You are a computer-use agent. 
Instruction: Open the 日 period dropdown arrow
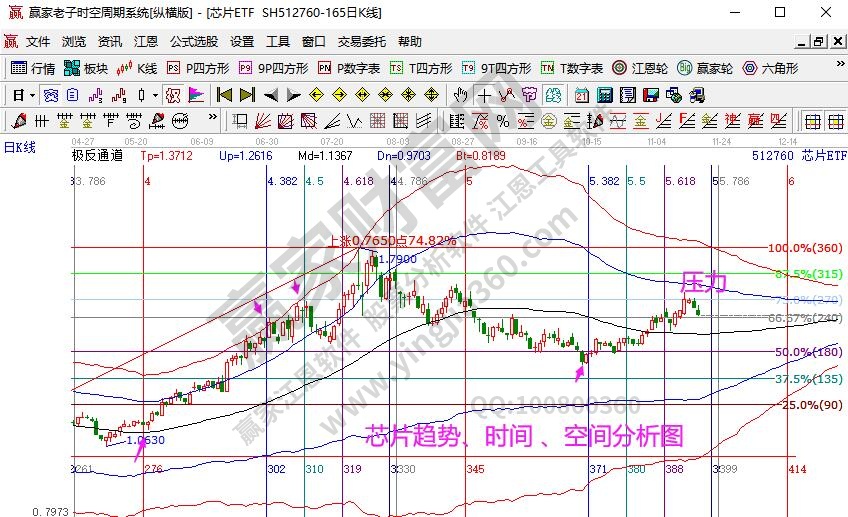pyautogui.click(x=32, y=95)
